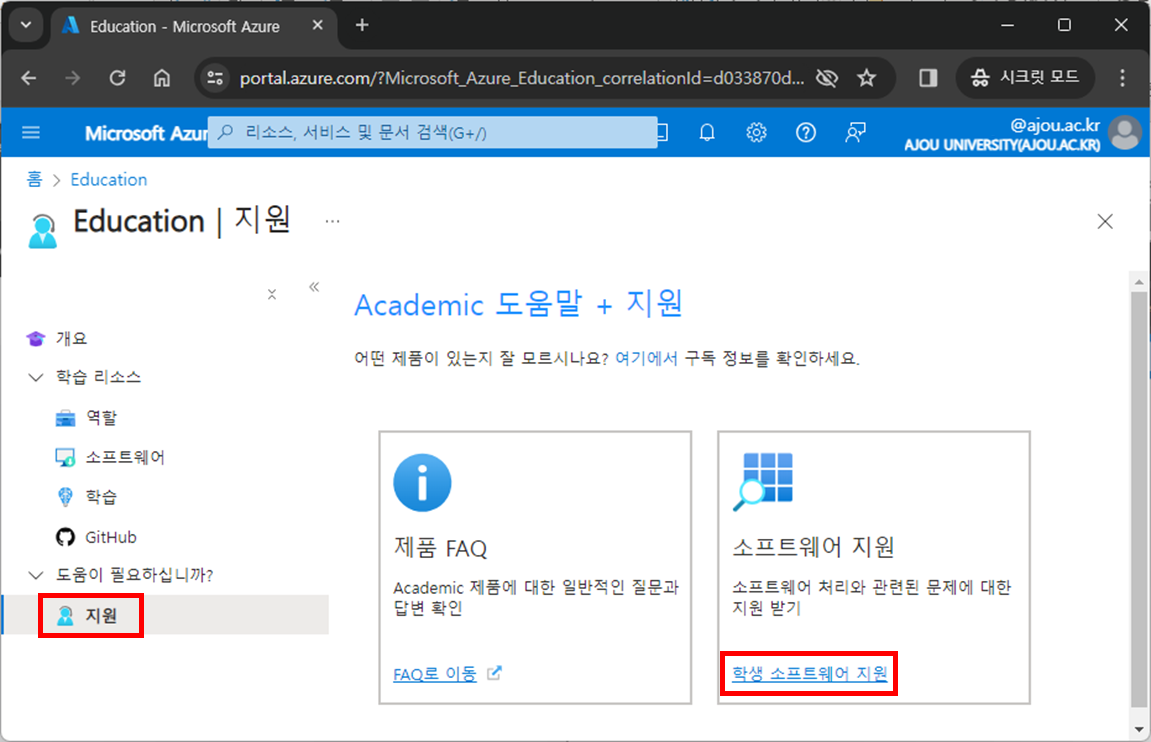Click the browser forward arrow
The width and height of the screenshot is (1151, 742).
[73, 78]
